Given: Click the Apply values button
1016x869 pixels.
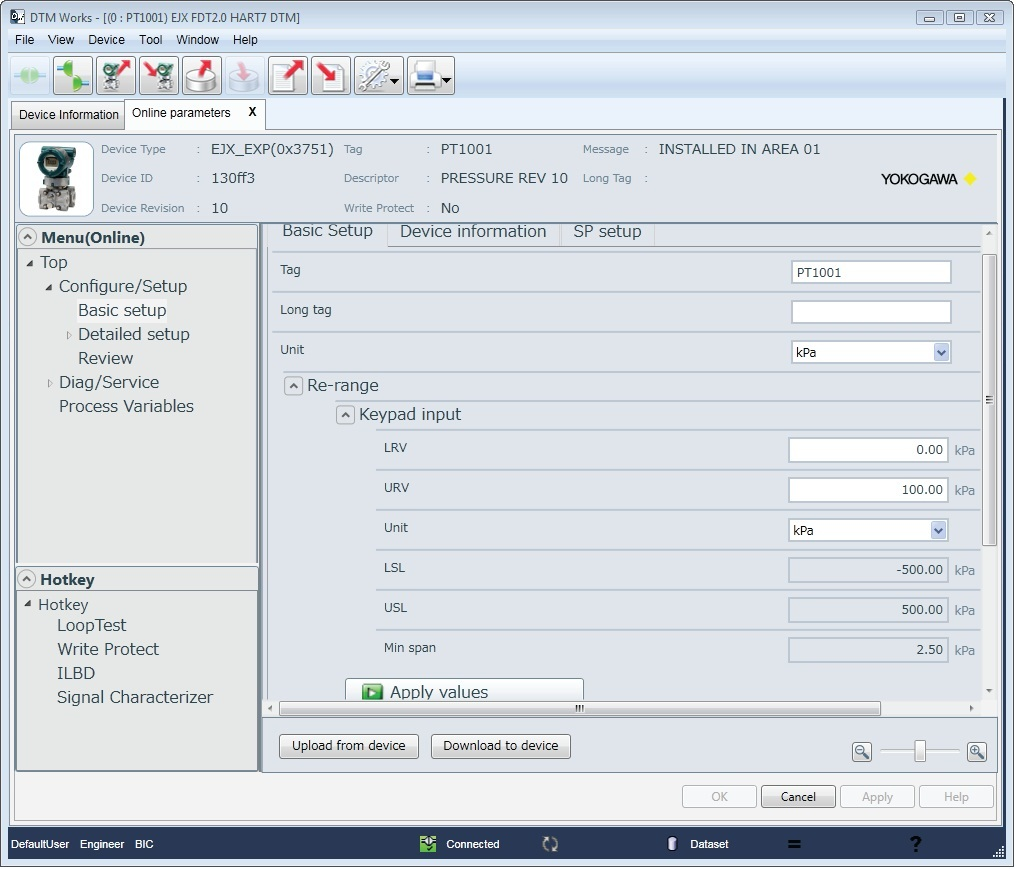Looking at the screenshot, I should pyautogui.click(x=464, y=691).
